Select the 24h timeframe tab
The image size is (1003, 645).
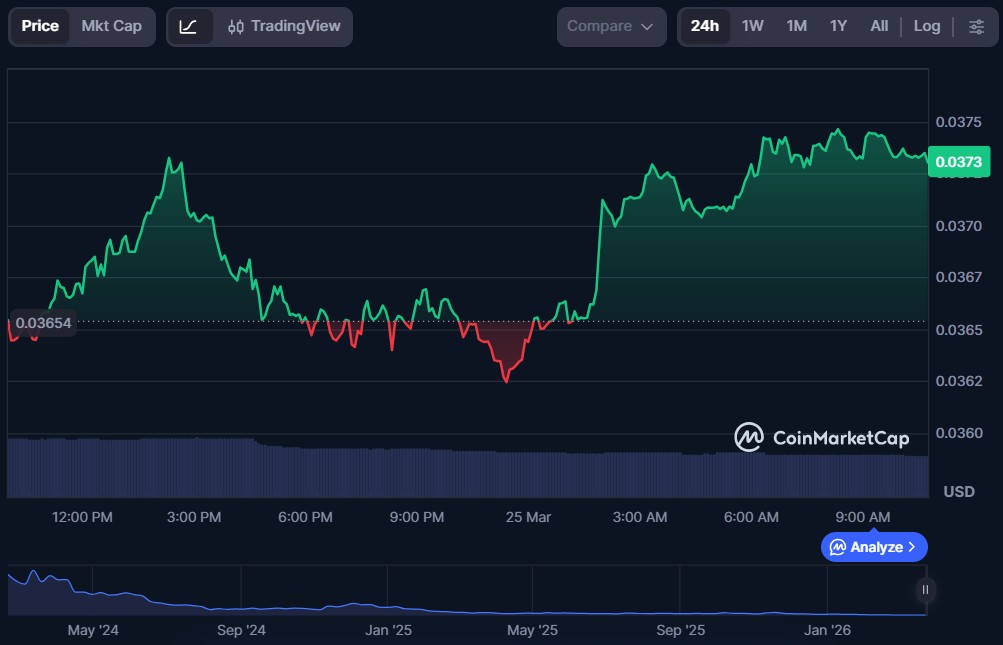(705, 26)
